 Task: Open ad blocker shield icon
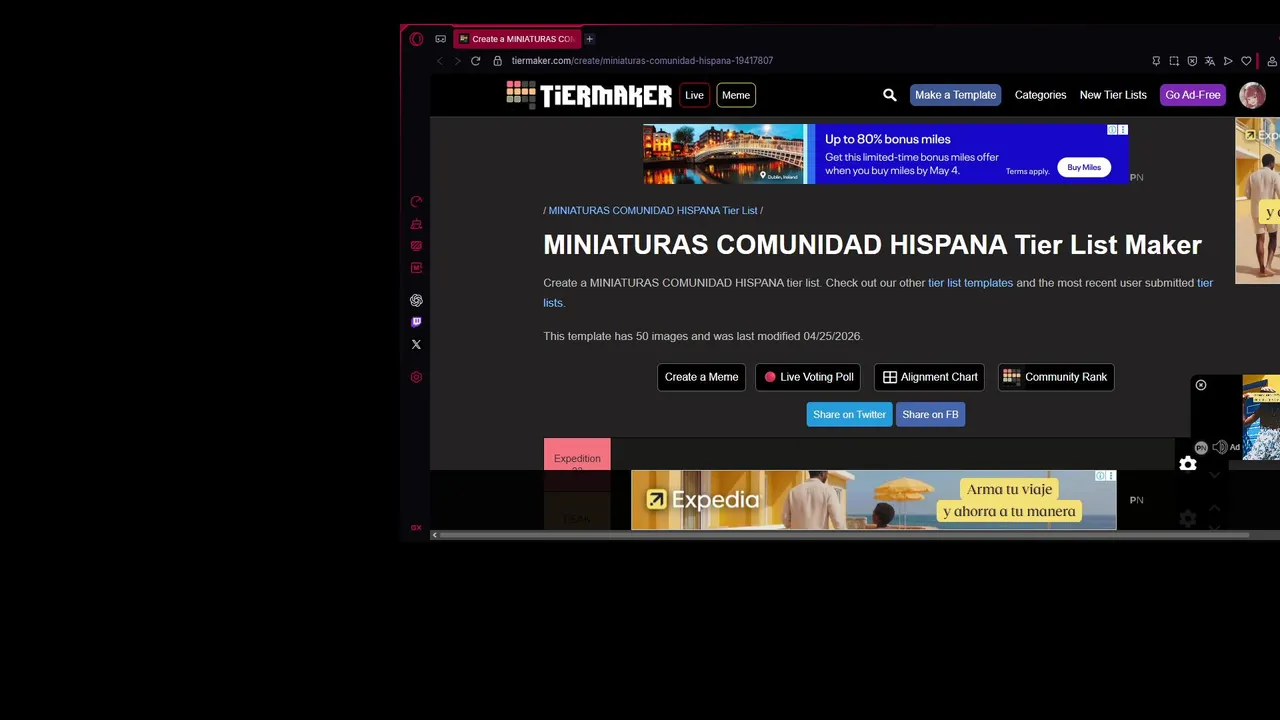point(1192,61)
